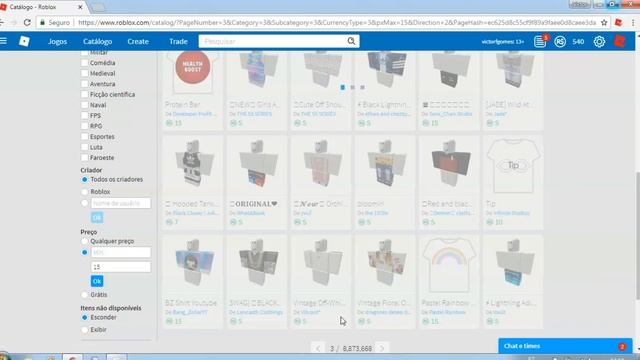
Task: Open the ORIGINAL item title link
Action: (x=253, y=204)
